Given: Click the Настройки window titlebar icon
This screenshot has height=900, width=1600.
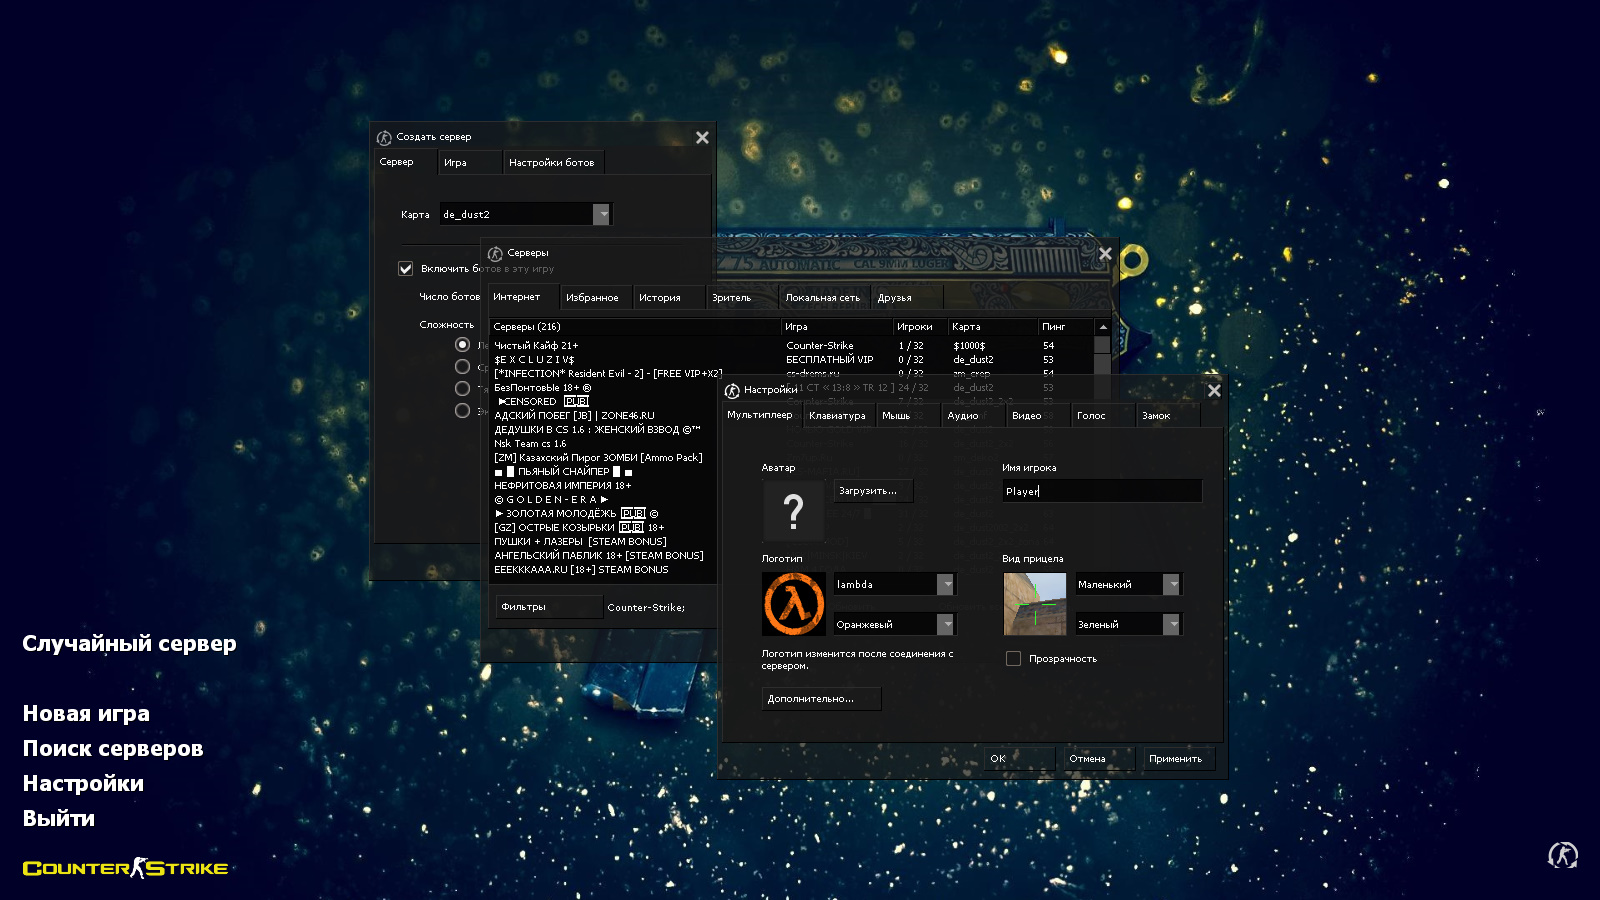Looking at the screenshot, I should pyautogui.click(x=731, y=390).
